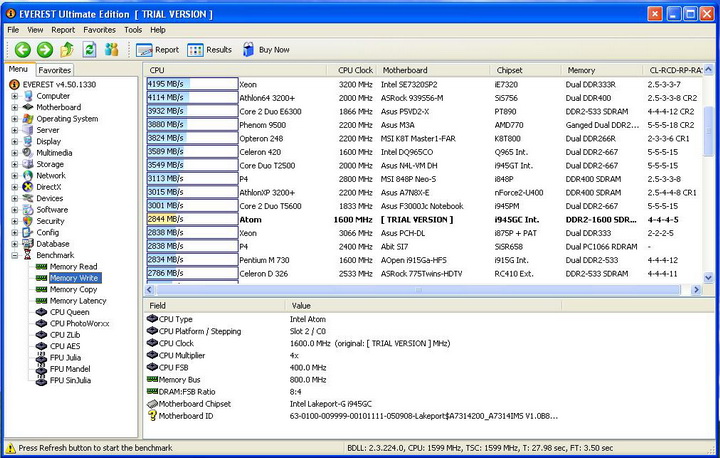Sort by the Motherboard column header

(x=433, y=70)
